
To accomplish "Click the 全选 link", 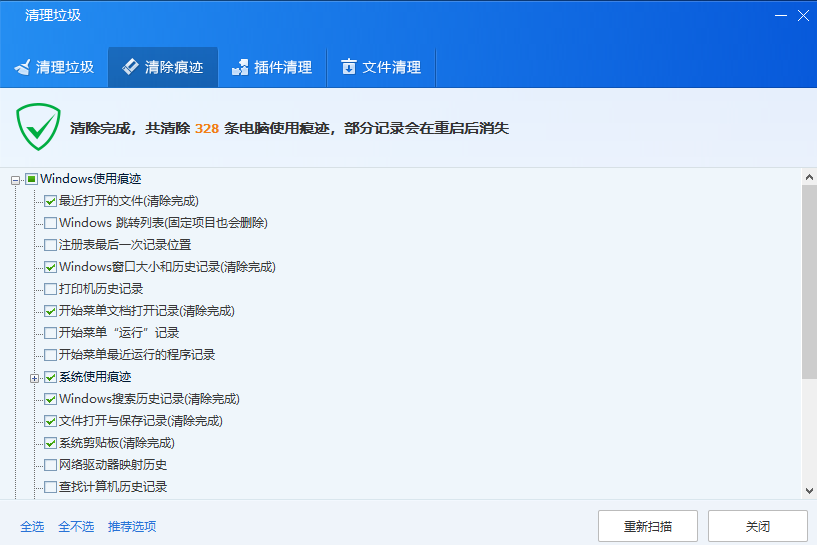I will click(x=32, y=526).
